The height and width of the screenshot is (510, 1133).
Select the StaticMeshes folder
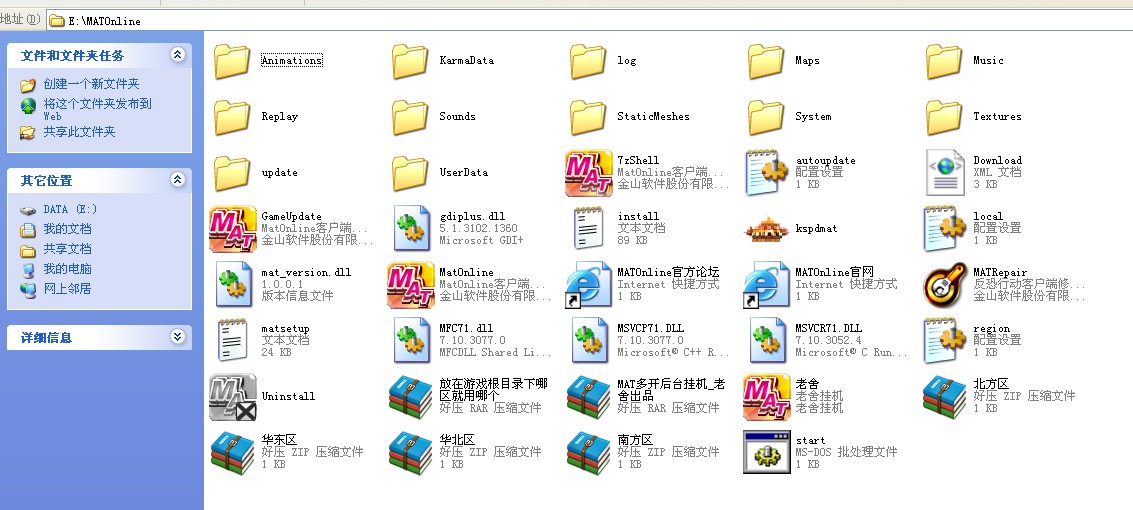(587, 117)
